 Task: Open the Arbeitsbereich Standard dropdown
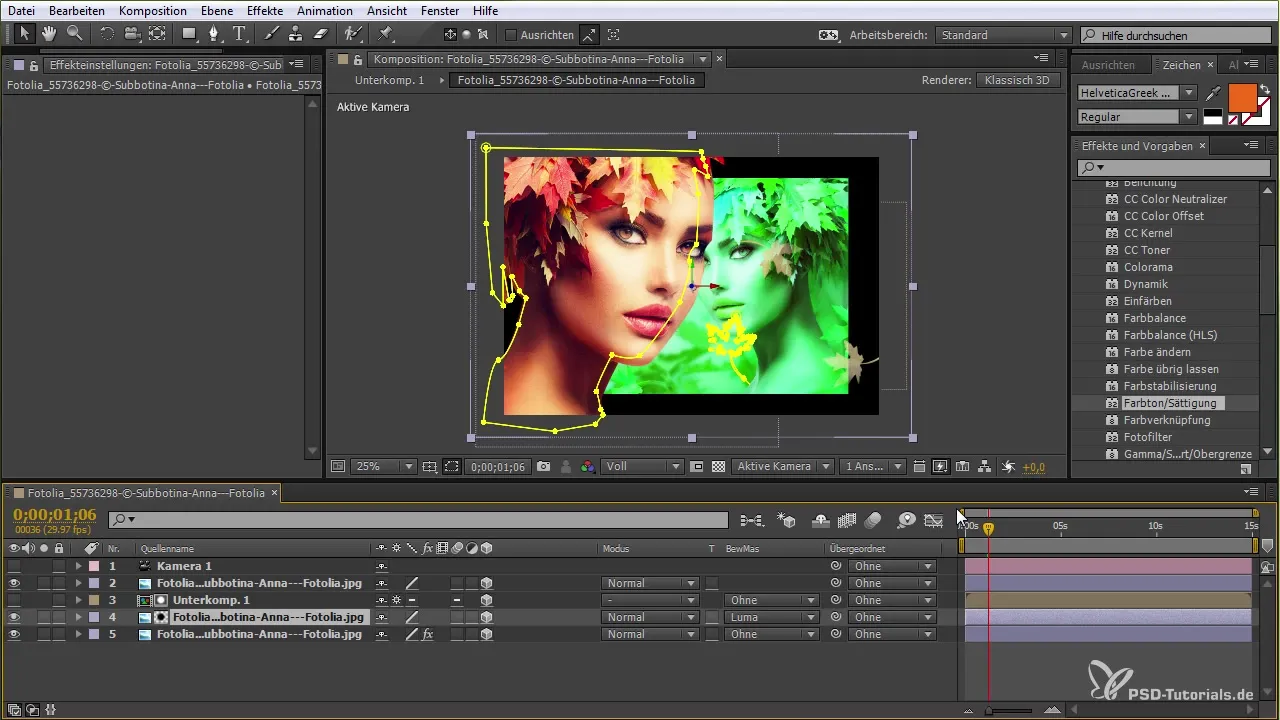(1004, 35)
